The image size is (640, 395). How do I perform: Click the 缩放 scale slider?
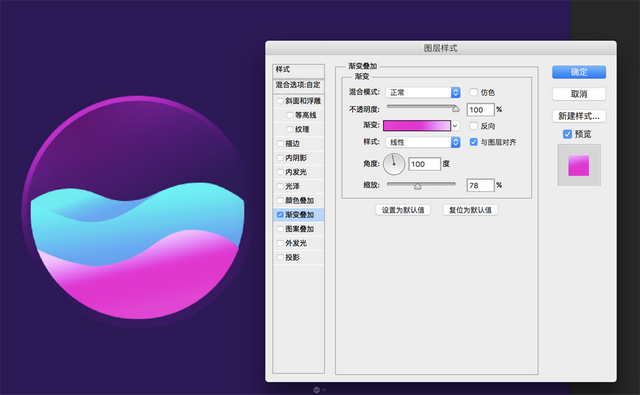[421, 185]
